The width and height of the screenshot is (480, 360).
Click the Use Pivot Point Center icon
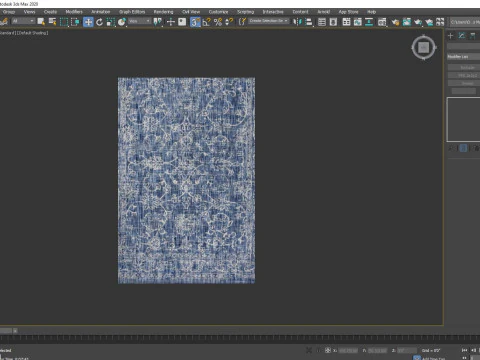(x=158, y=22)
